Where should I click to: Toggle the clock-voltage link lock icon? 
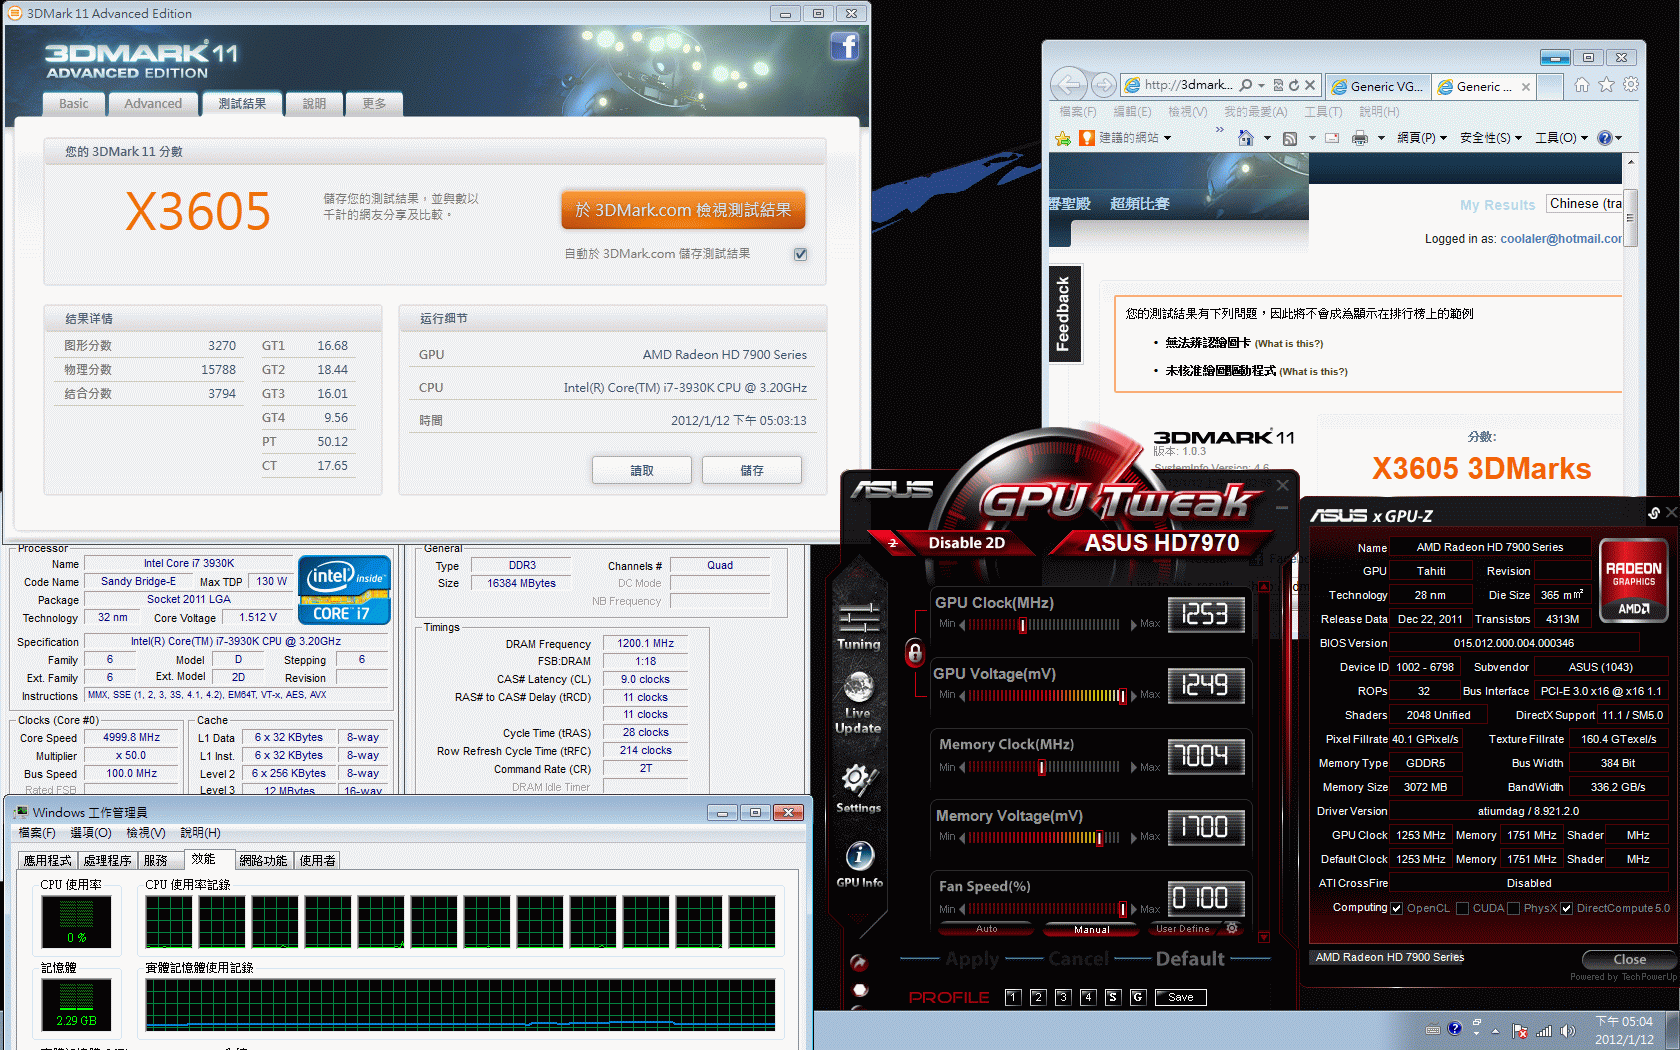[x=915, y=653]
